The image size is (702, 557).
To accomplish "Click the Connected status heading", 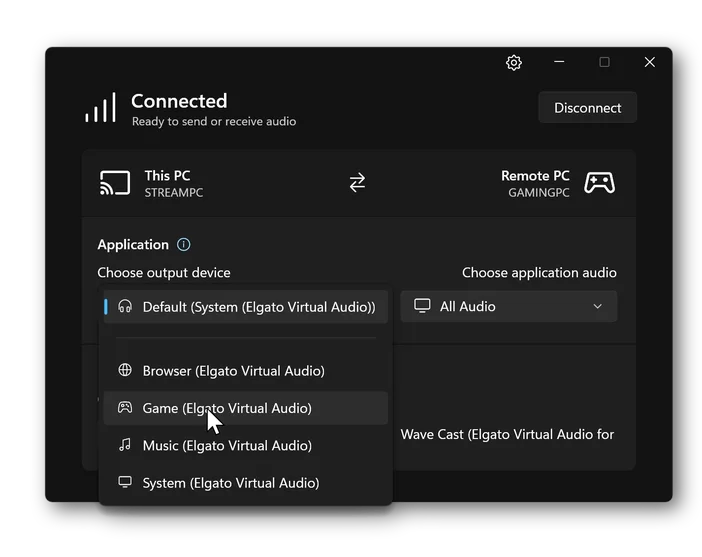I will (179, 101).
